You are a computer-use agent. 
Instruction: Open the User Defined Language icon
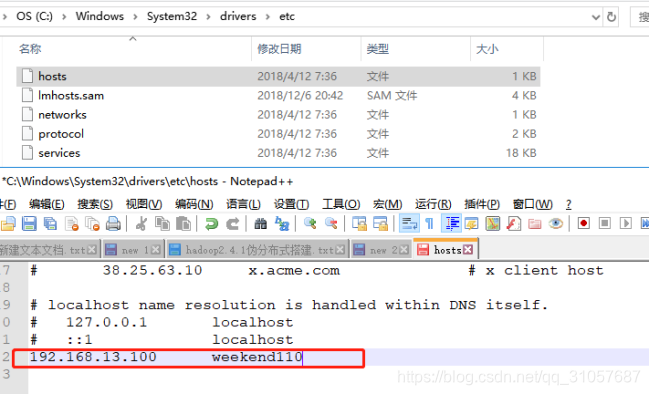tap(472, 224)
